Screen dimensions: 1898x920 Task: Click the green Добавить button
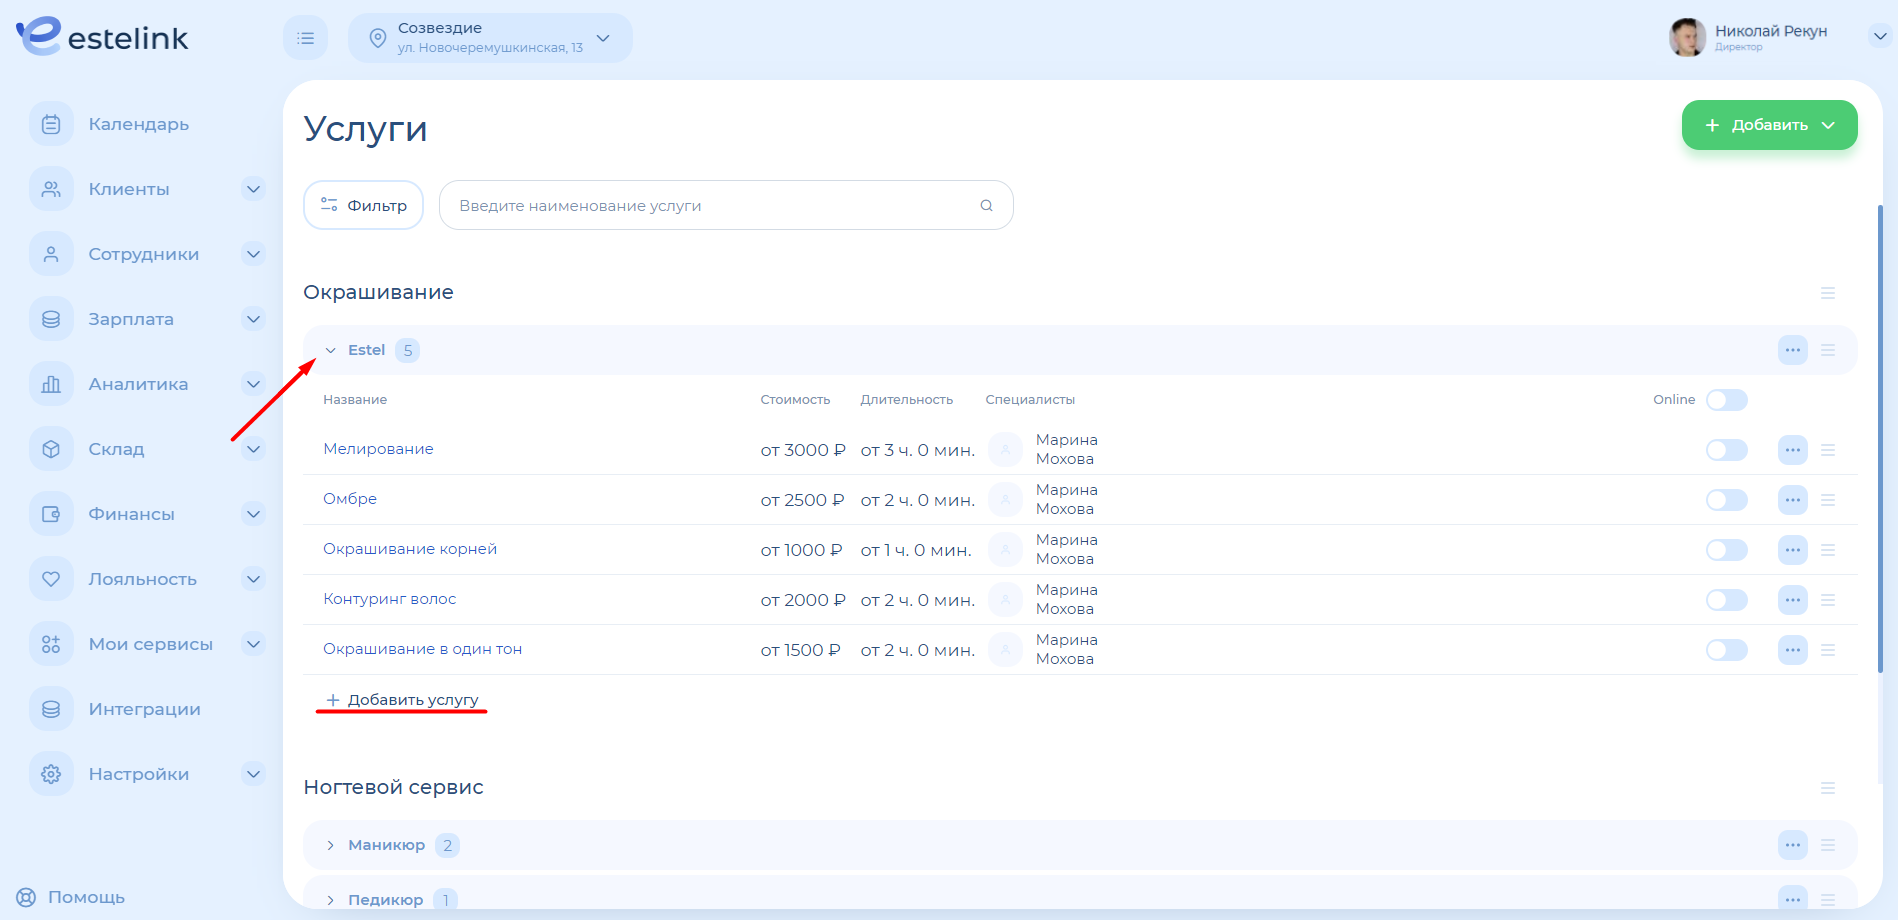pos(1768,125)
